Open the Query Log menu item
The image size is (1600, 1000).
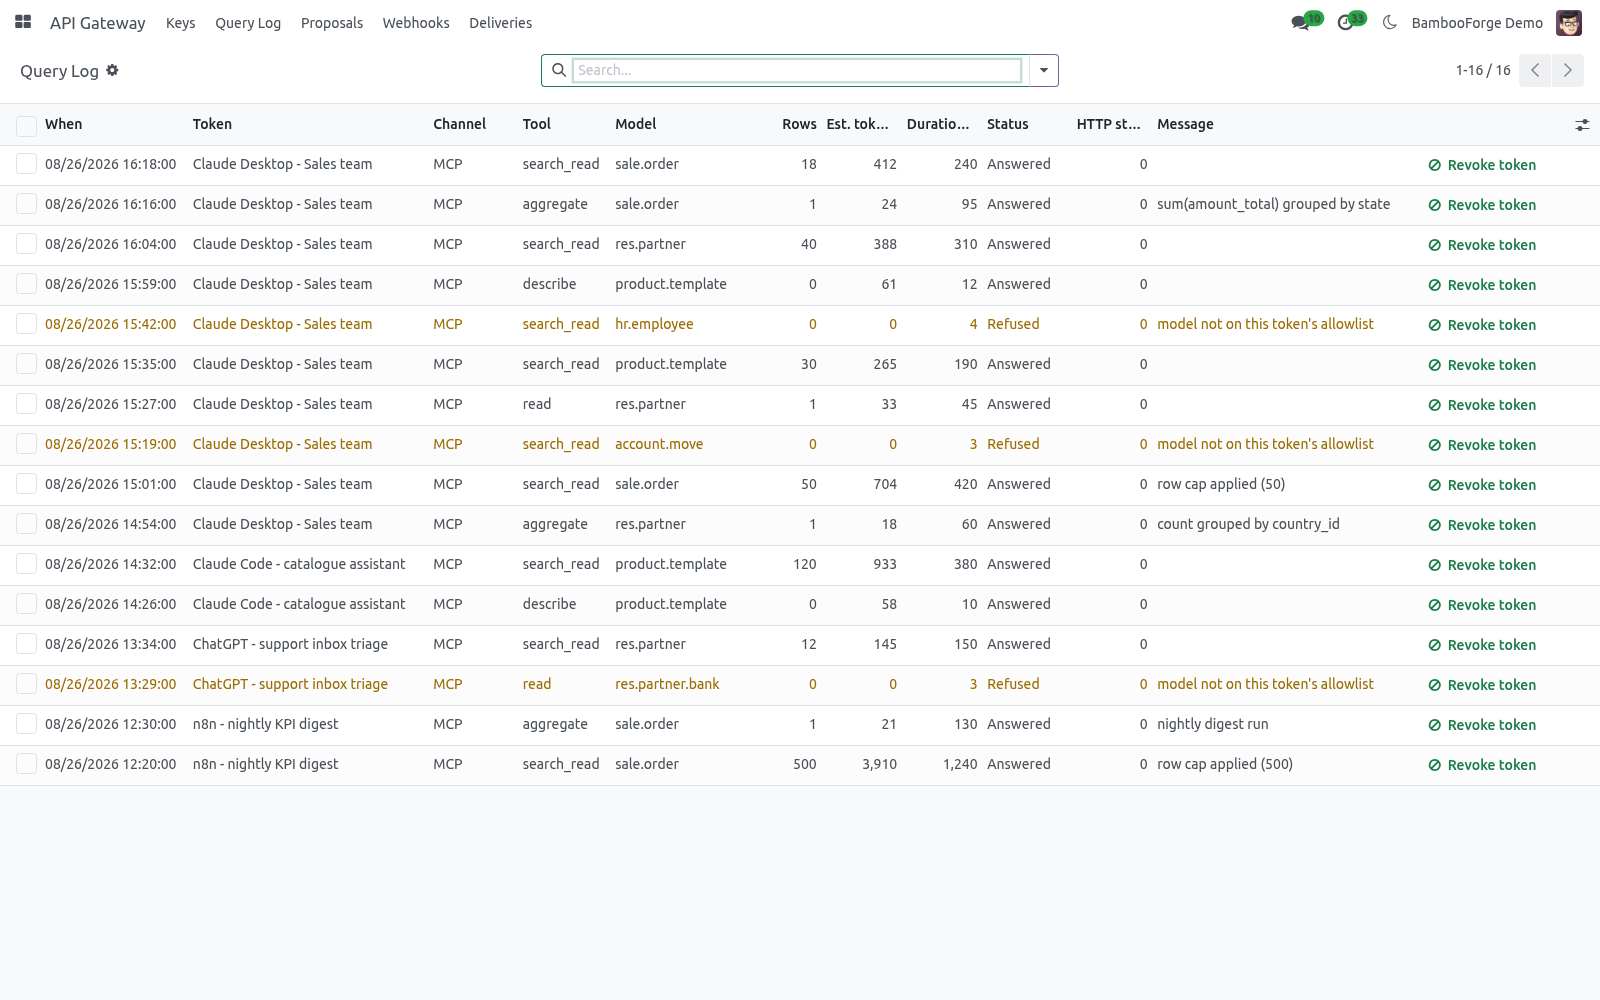click(x=248, y=23)
